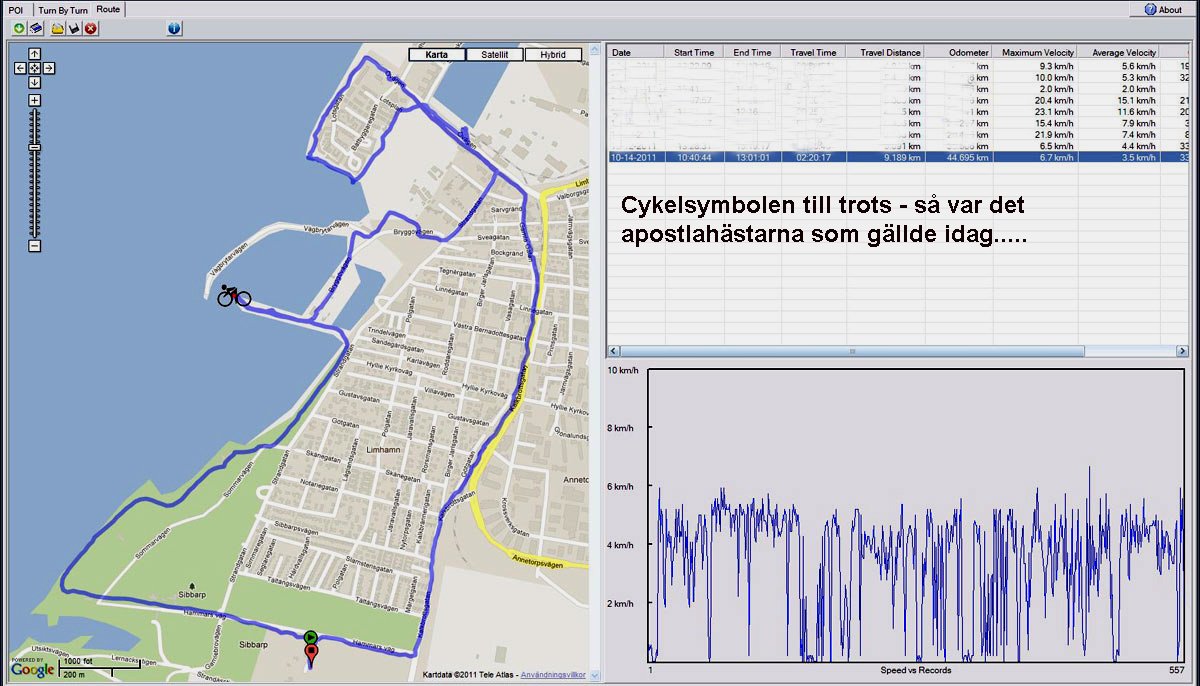
Task: Click the floppy disk save icon
Action: click(x=74, y=28)
